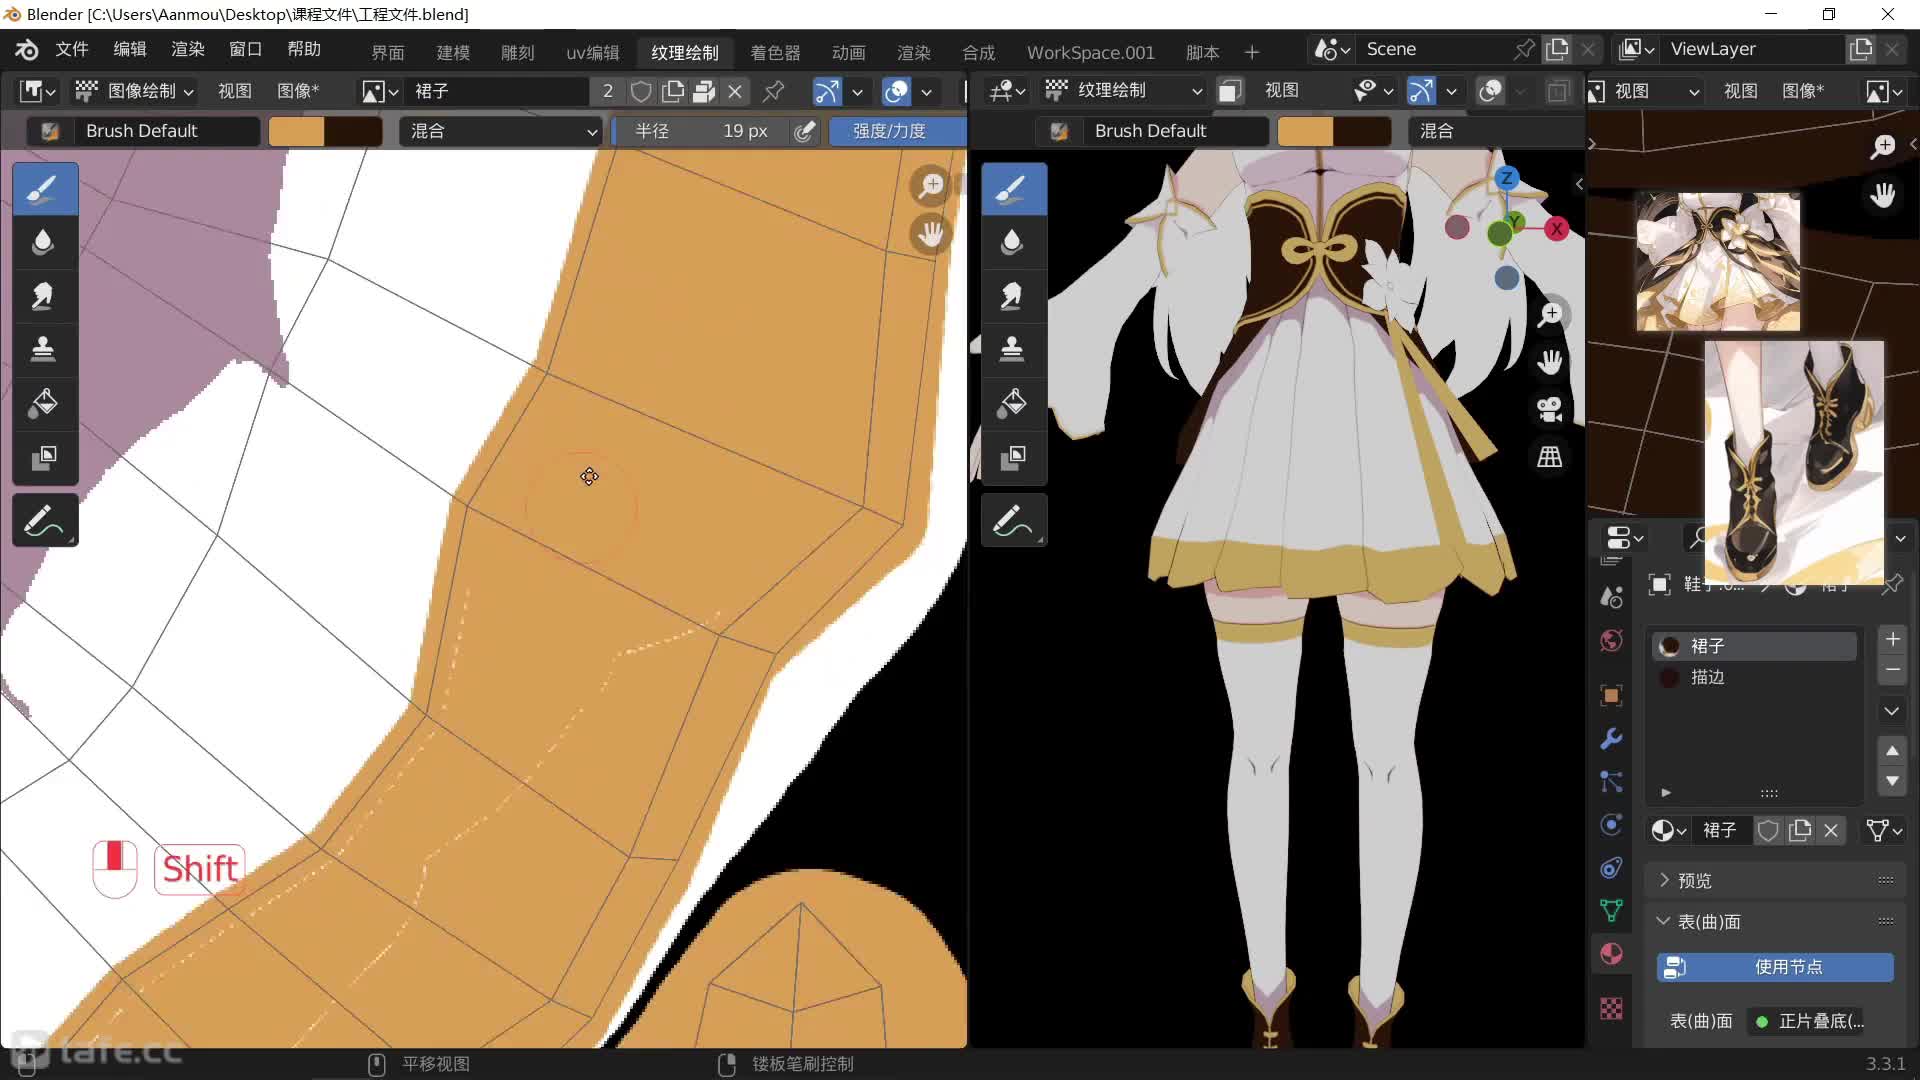The width and height of the screenshot is (1920, 1080).
Task: Toggle gizmo display in image editor header
Action: 827,91
